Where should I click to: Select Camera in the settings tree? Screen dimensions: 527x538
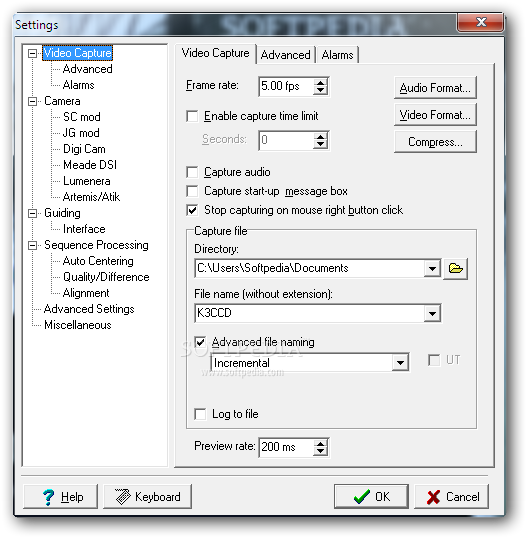click(62, 101)
